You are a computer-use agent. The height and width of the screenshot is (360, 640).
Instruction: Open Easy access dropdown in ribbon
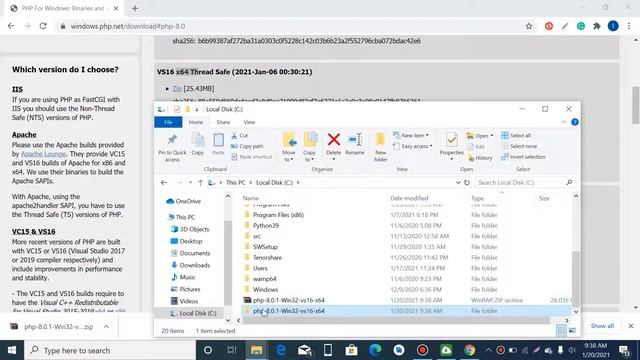pyautogui.click(x=412, y=146)
